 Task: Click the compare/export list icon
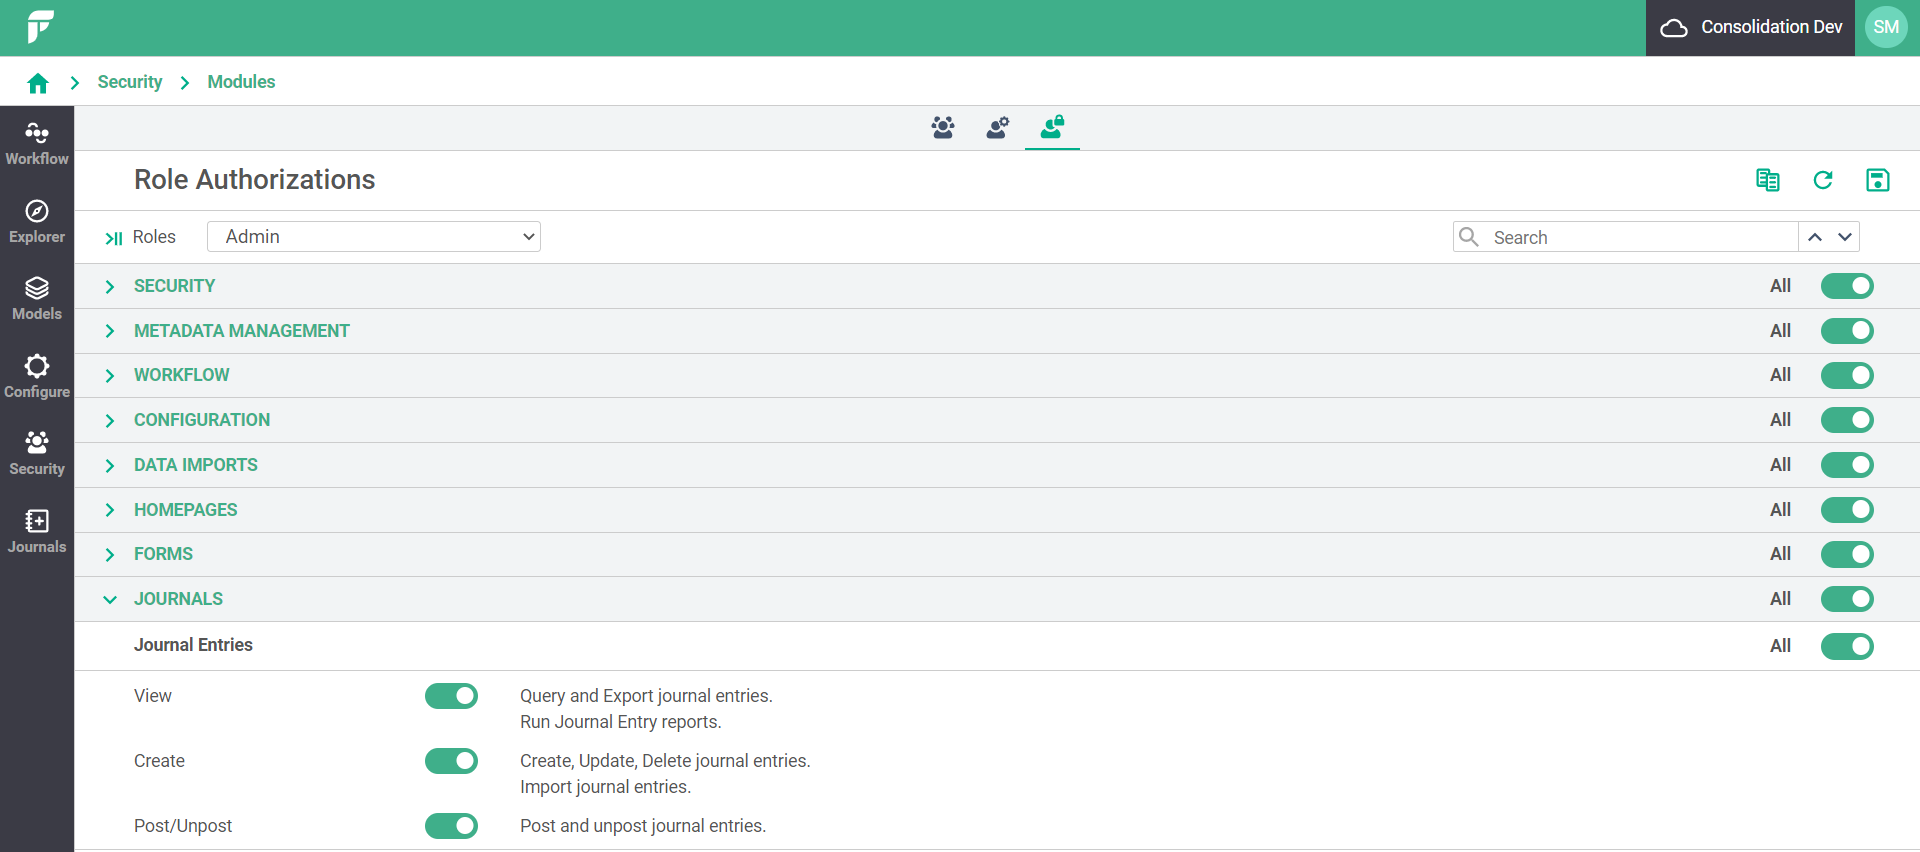(1768, 180)
